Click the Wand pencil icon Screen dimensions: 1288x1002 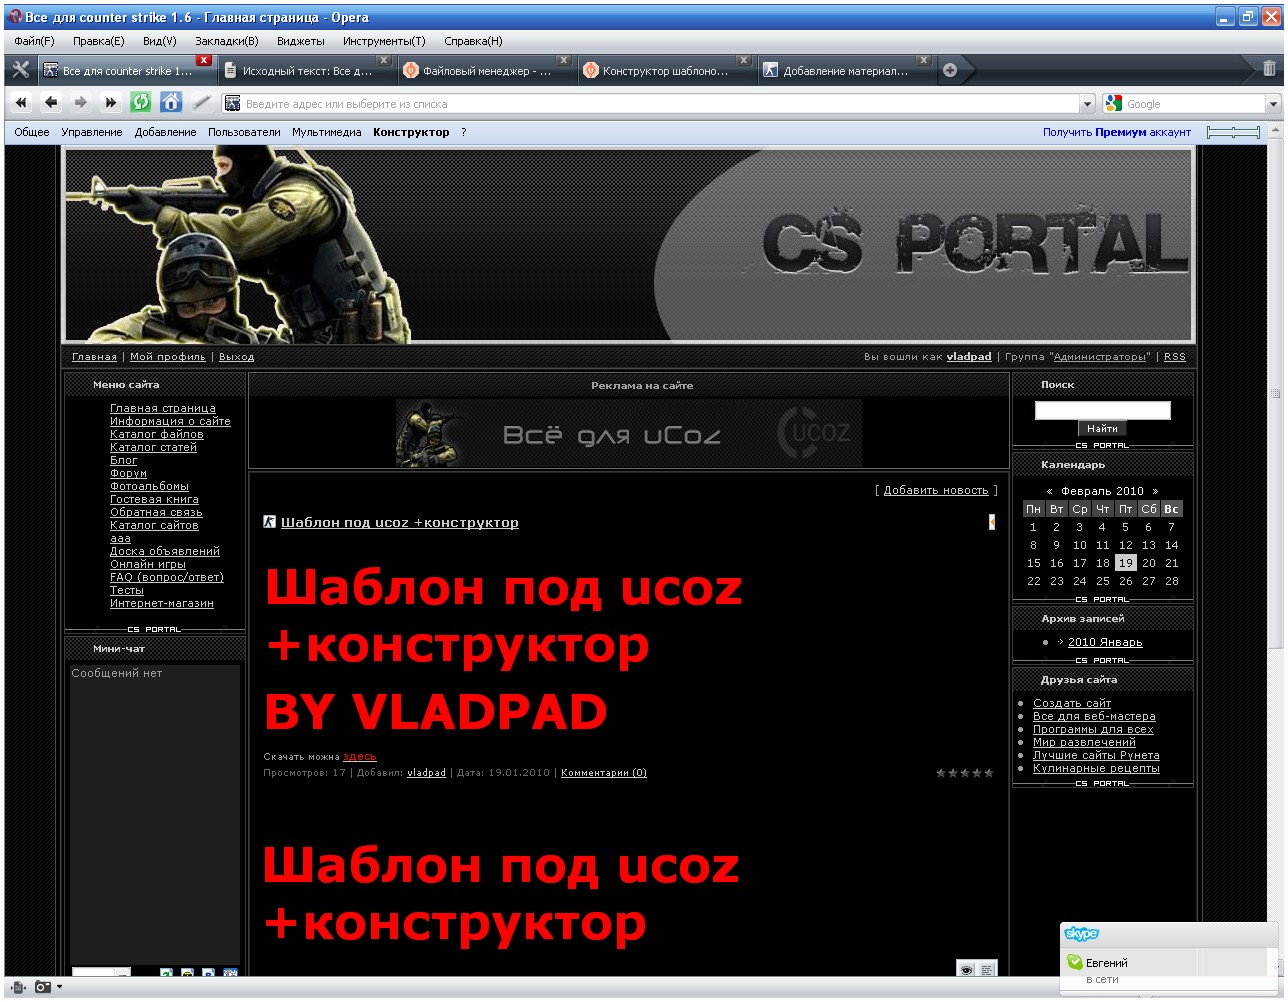pyautogui.click(x=202, y=102)
